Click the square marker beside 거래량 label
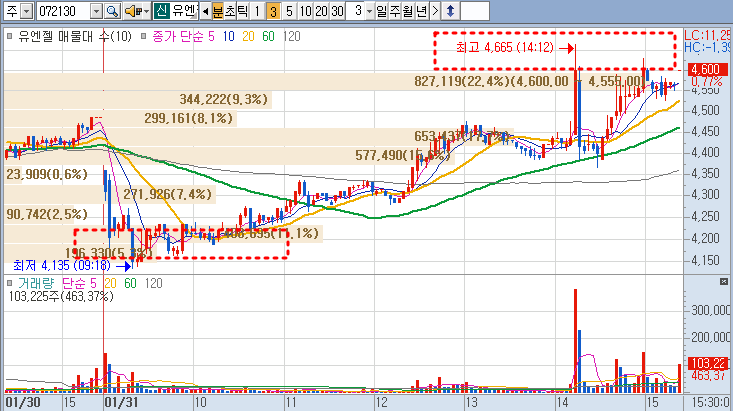This screenshot has width=733, height=411. click(x=9, y=283)
